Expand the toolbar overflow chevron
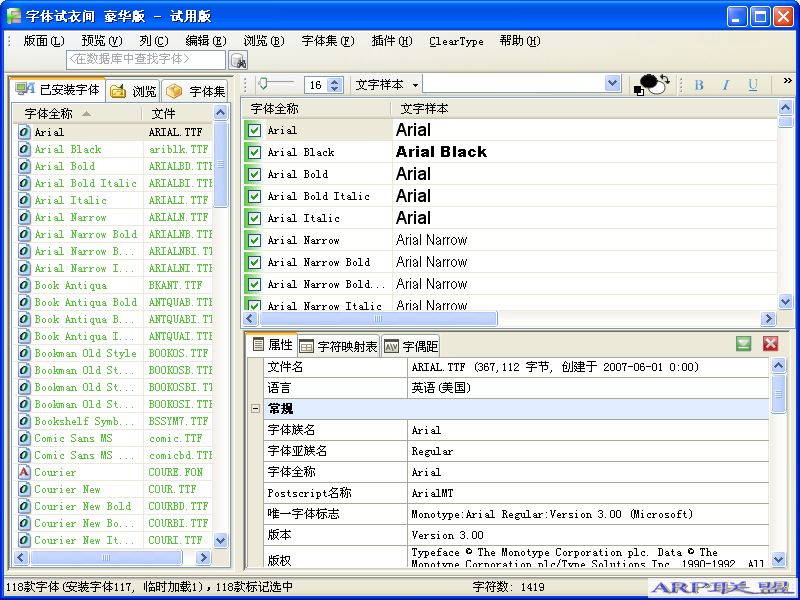The height and width of the screenshot is (600, 800). tap(787, 82)
